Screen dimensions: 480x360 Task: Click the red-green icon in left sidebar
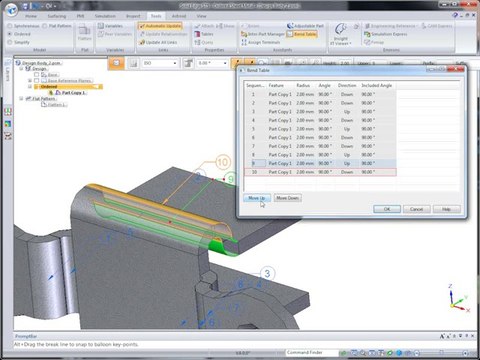pos(8,112)
